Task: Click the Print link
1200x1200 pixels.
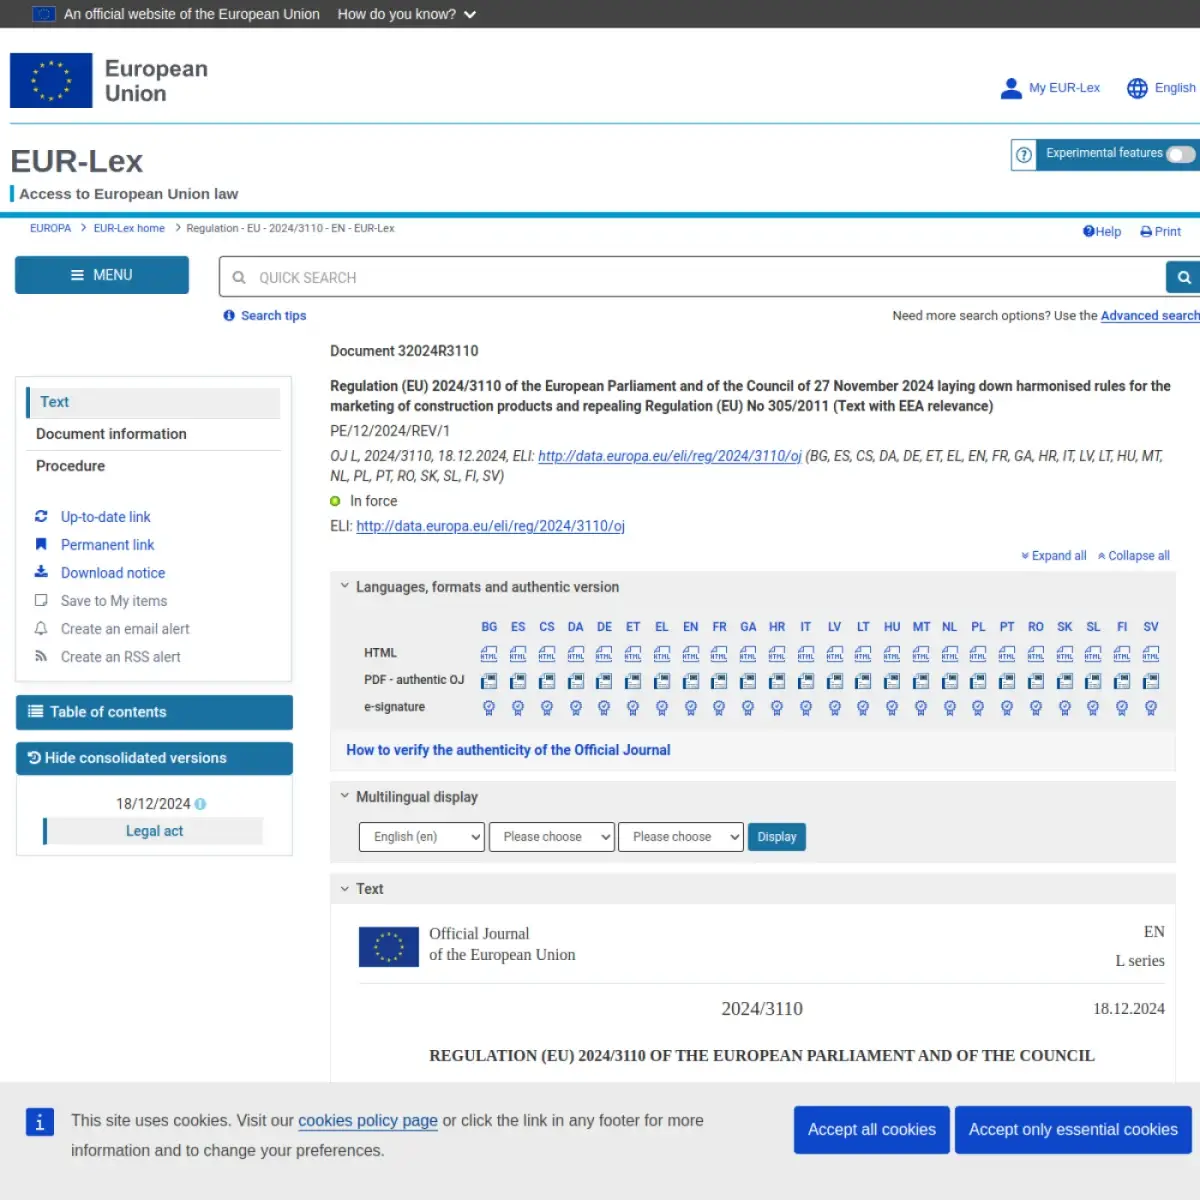Action: click(1161, 231)
